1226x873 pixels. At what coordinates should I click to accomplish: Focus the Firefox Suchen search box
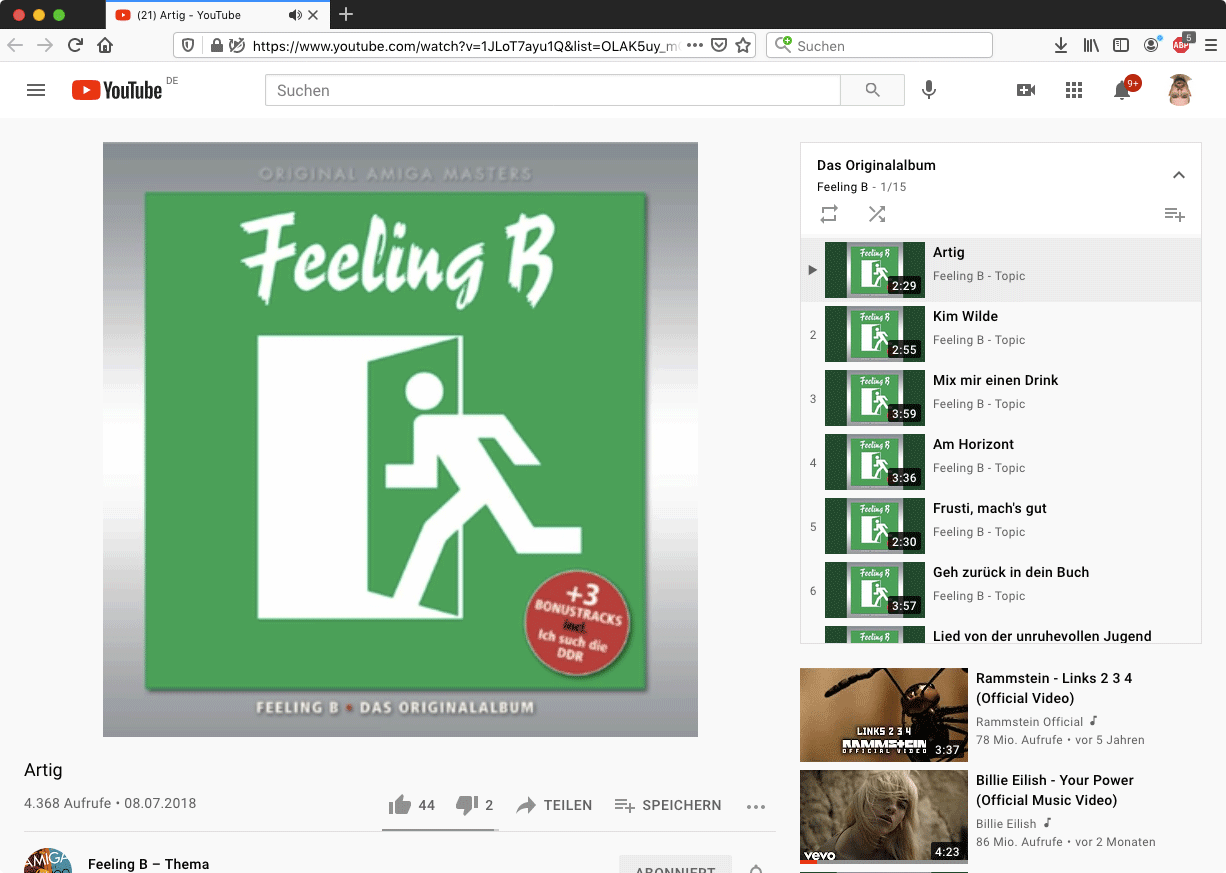879,45
